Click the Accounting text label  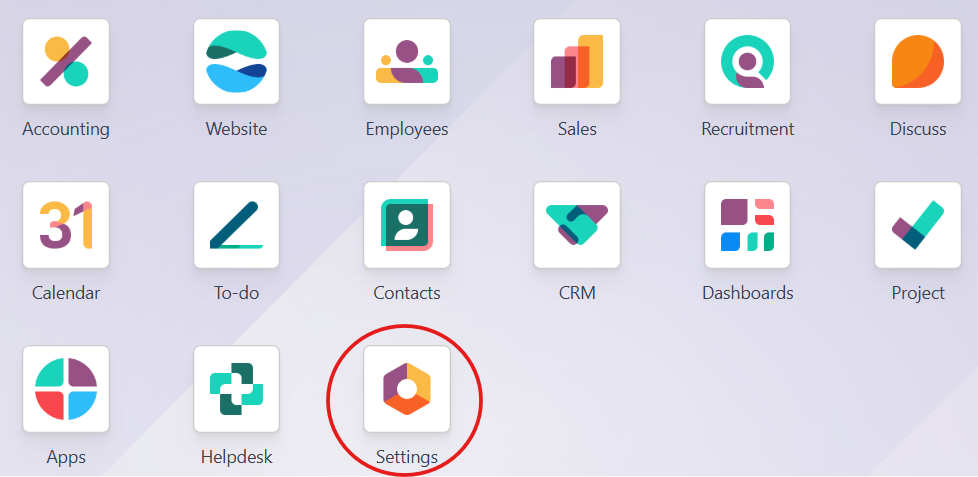click(66, 129)
